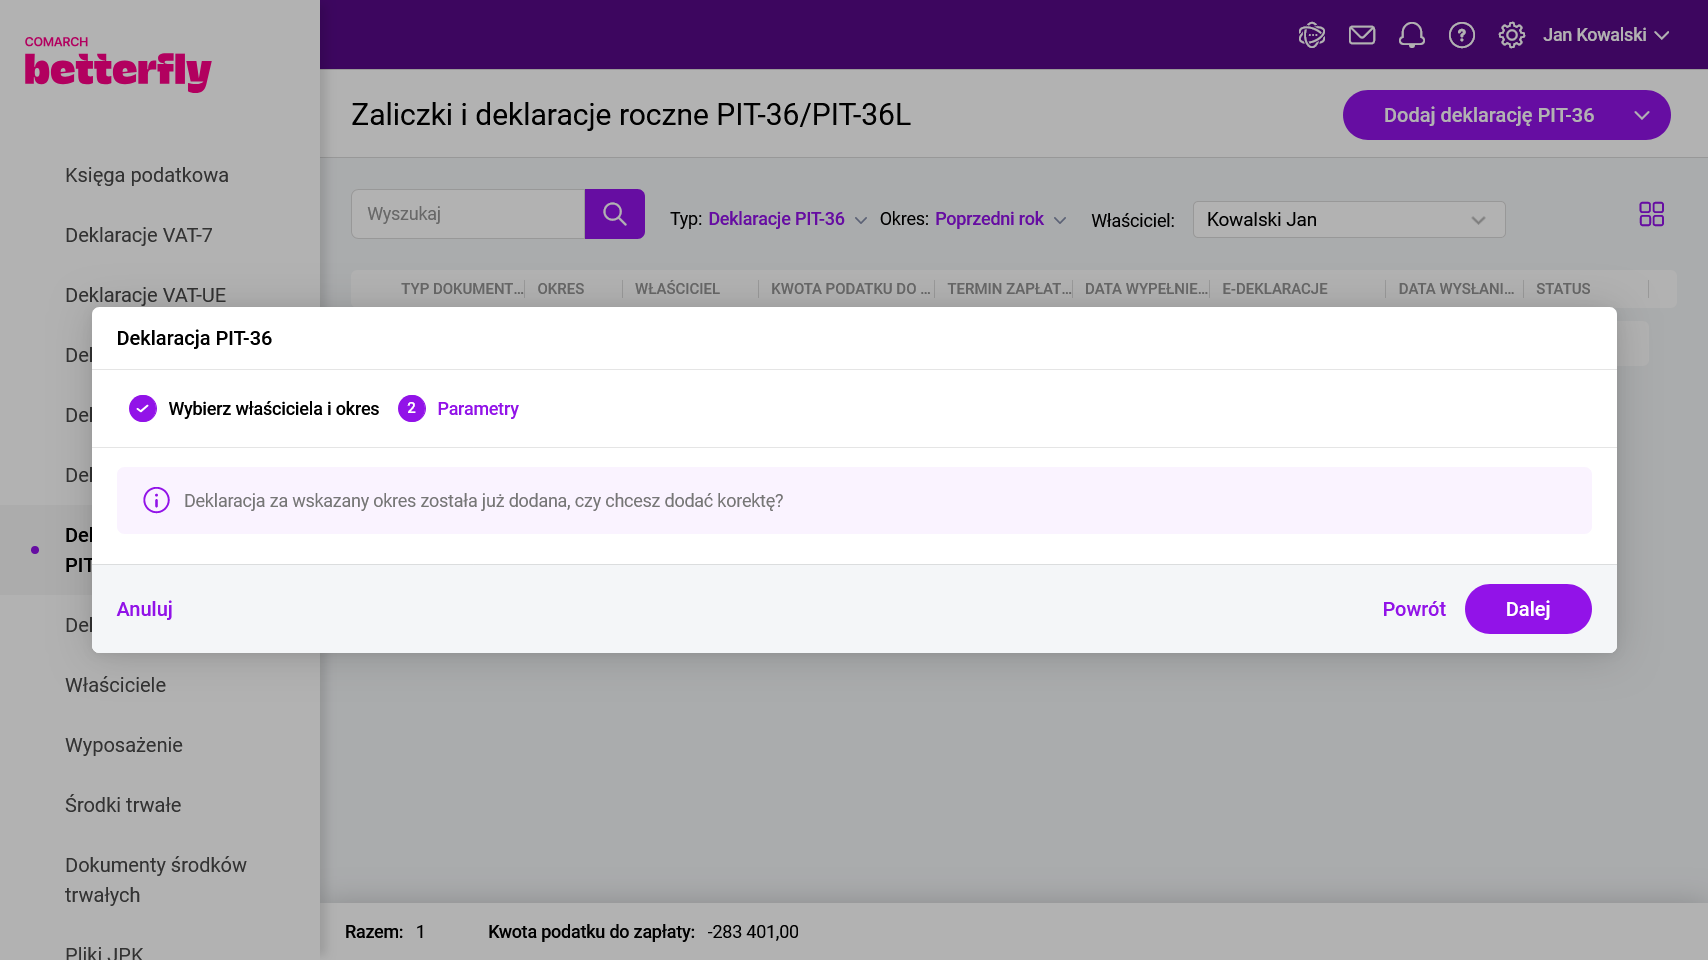Click the Anuluj link
Screen dimensions: 1708x960
click(144, 609)
